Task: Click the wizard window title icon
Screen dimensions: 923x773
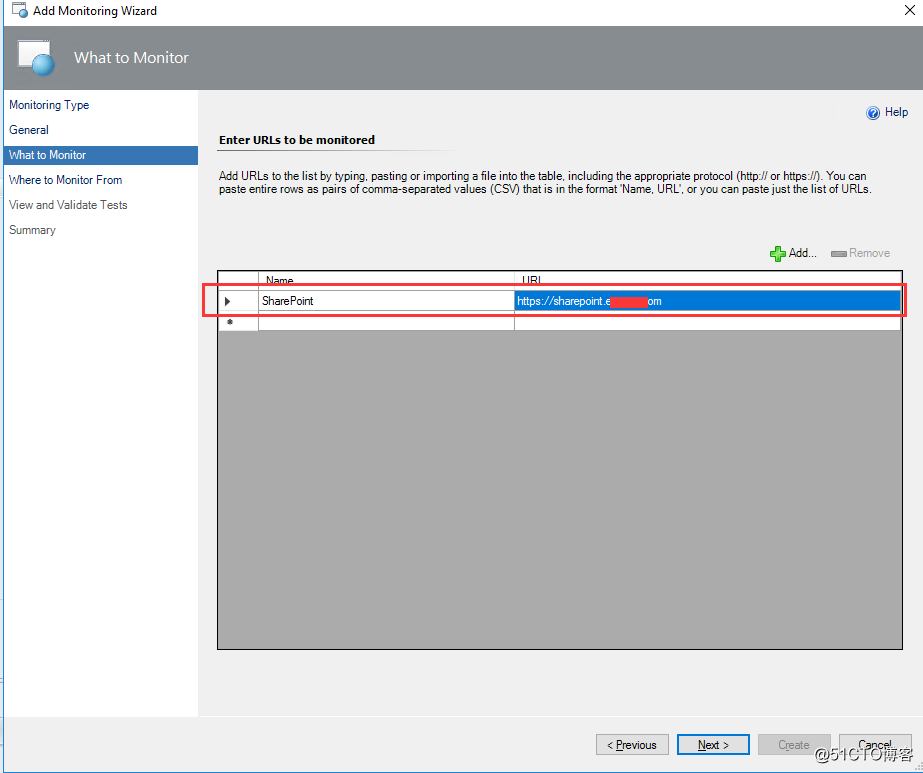Action: coord(19,10)
